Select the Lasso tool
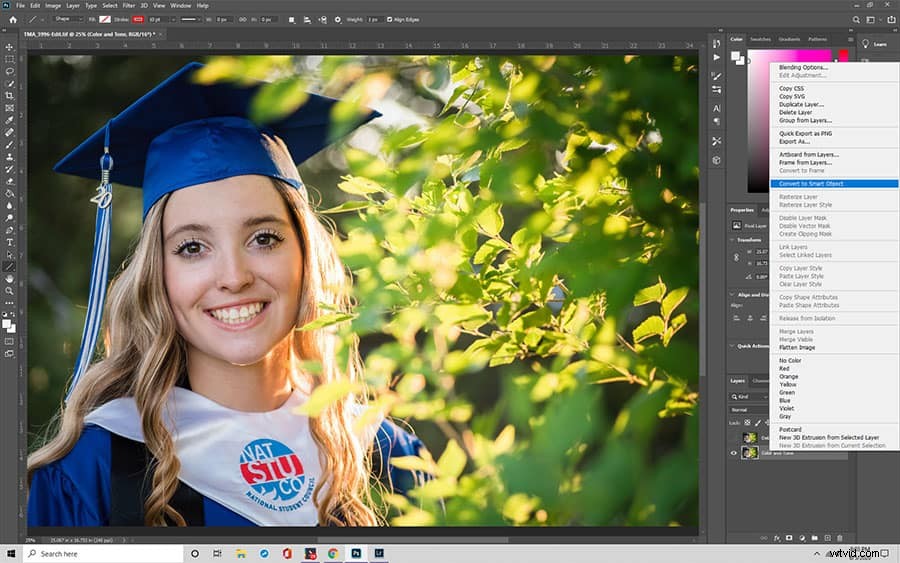 [9, 71]
